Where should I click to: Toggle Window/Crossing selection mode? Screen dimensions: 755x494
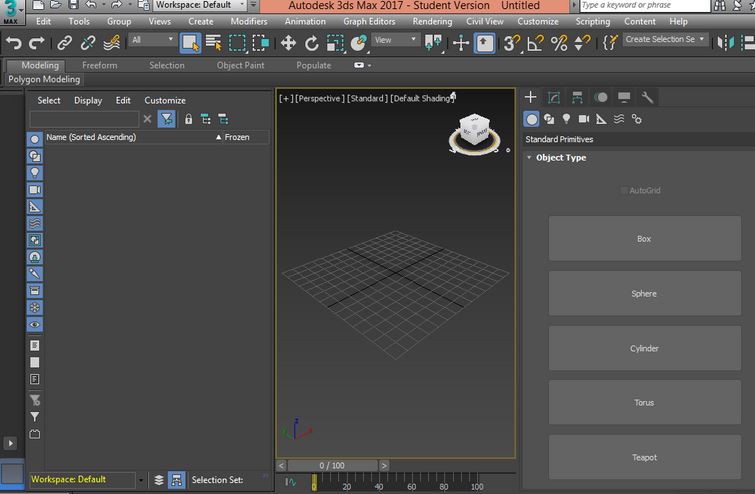(260, 43)
